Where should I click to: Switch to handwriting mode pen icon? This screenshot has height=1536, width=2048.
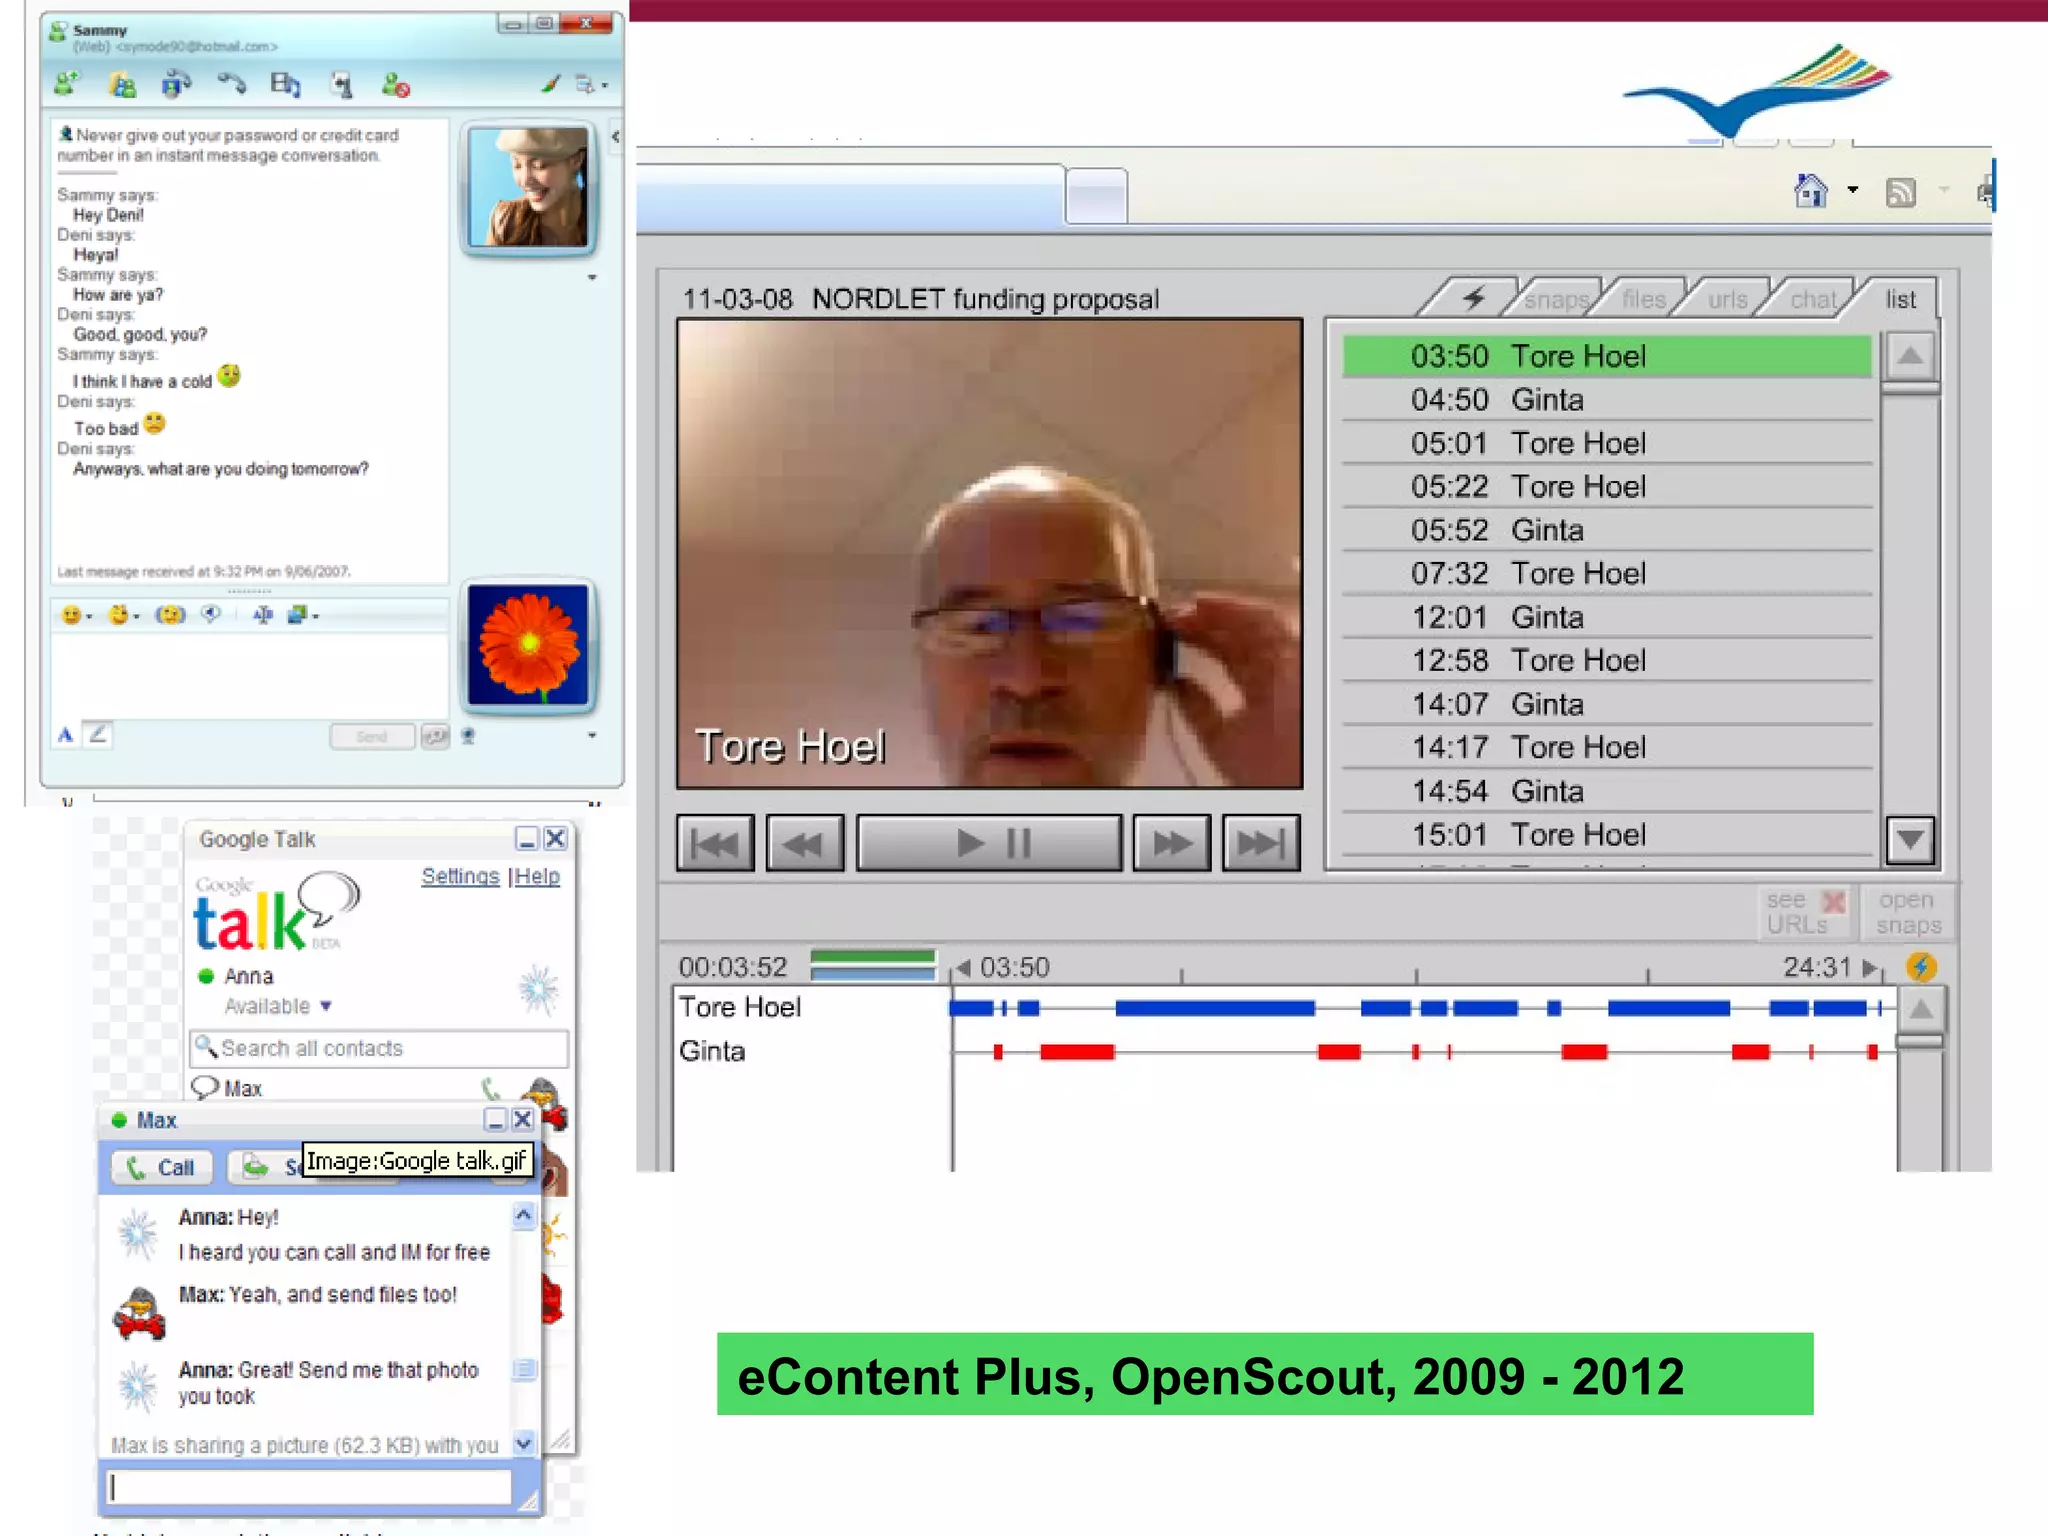pos(97,735)
